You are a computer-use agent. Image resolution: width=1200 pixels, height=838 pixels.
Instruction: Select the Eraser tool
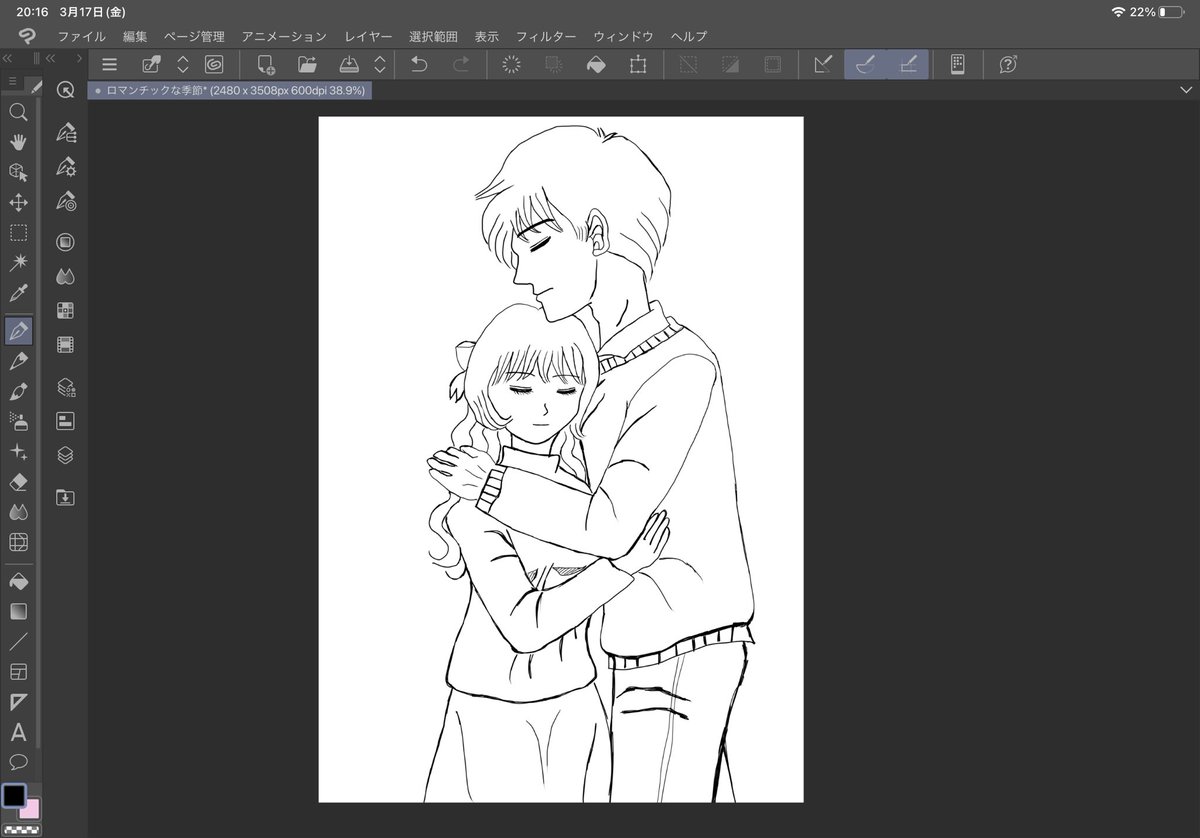click(x=18, y=482)
